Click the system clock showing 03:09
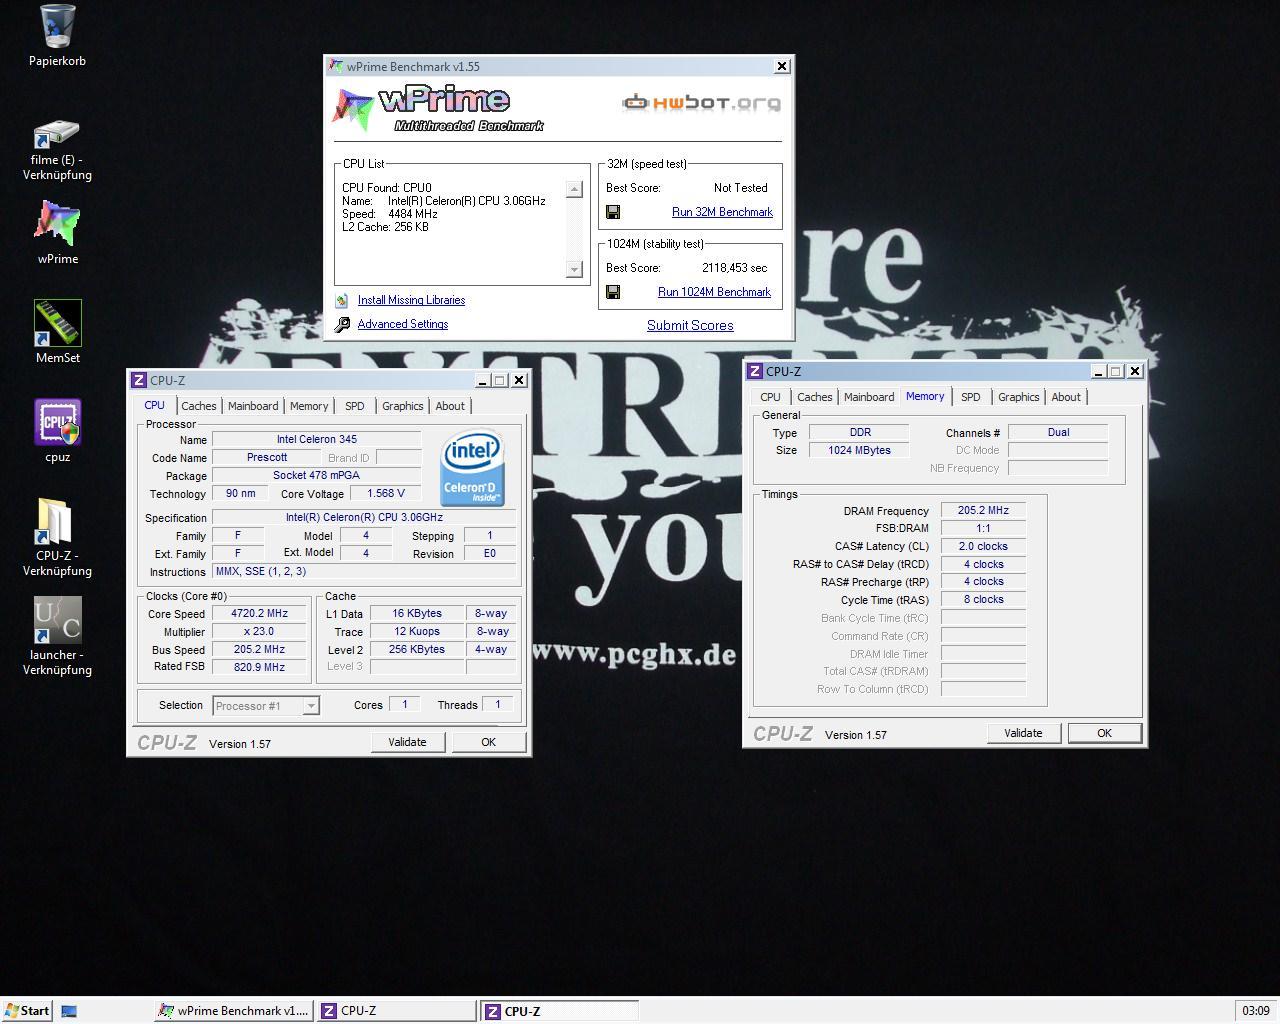 1255,1011
